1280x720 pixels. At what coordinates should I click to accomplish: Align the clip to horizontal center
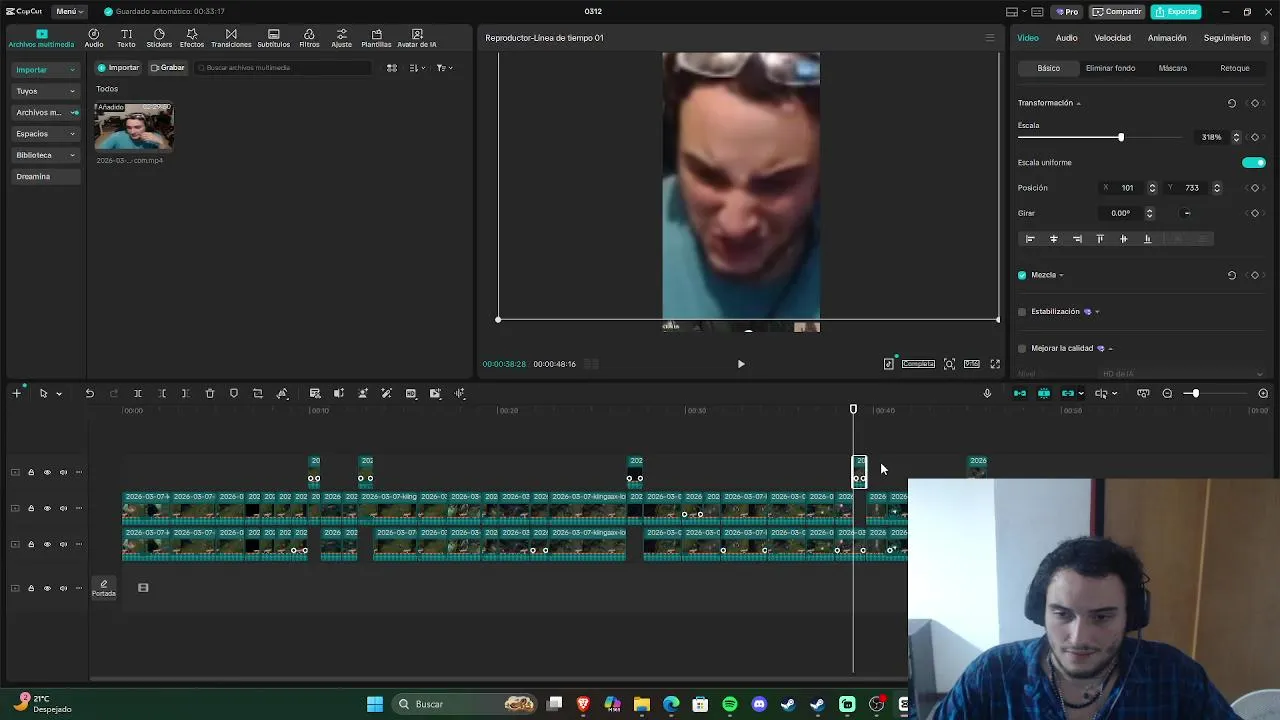1053,239
